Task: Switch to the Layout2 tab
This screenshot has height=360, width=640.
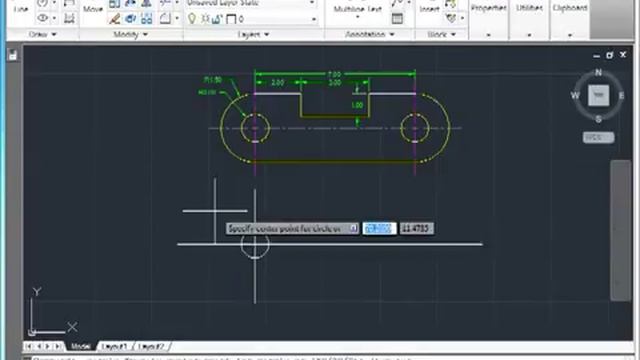Action: pos(151,347)
